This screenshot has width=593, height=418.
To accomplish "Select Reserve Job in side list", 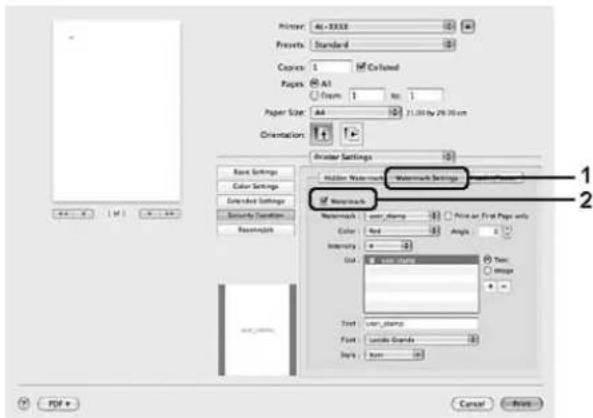I will [256, 230].
